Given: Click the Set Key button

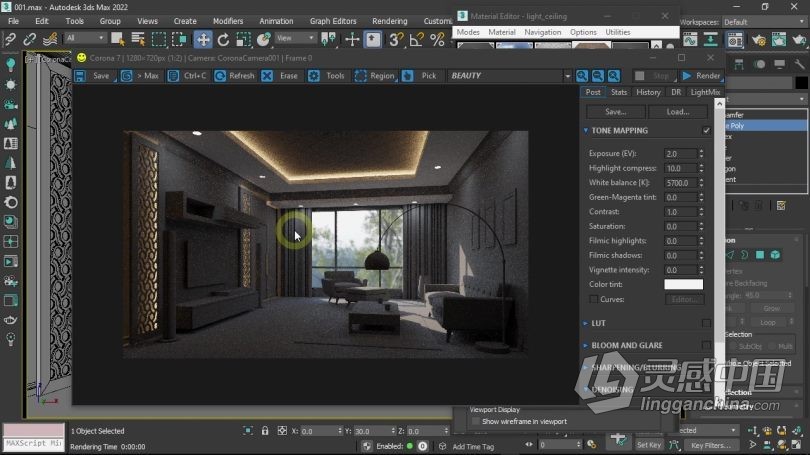Looking at the screenshot, I should (649, 445).
